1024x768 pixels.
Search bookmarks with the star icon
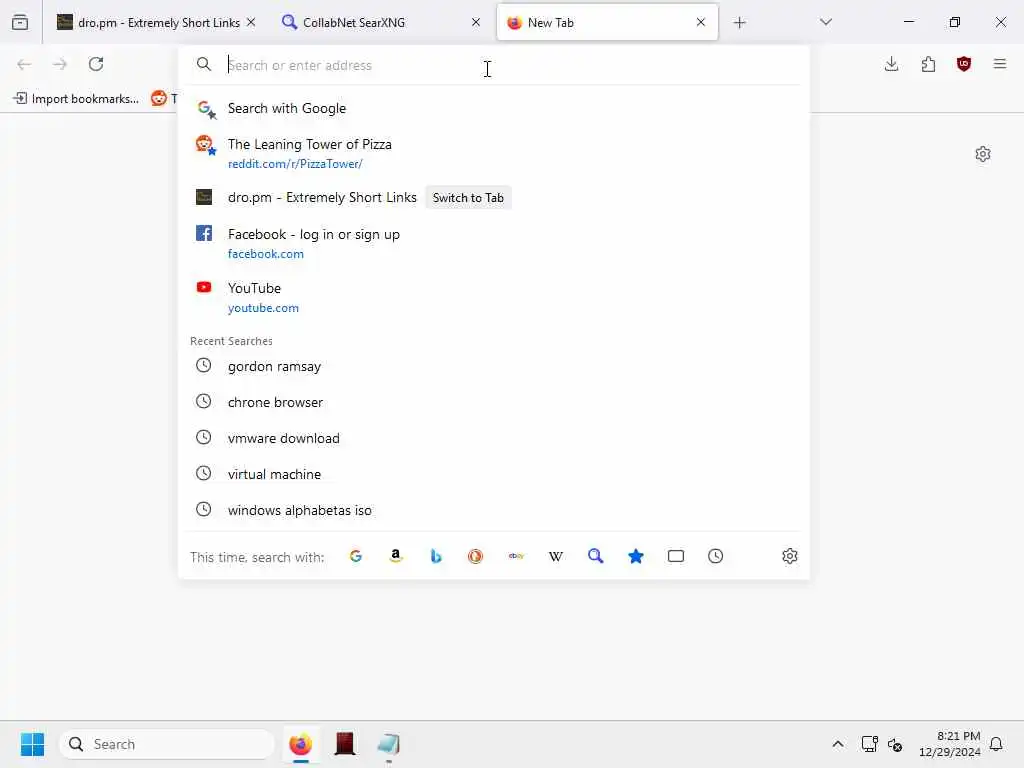[635, 556]
